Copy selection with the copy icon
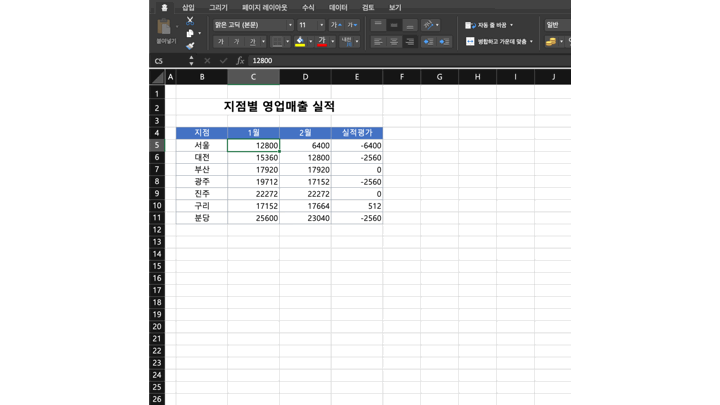The image size is (720, 405). click(x=190, y=33)
